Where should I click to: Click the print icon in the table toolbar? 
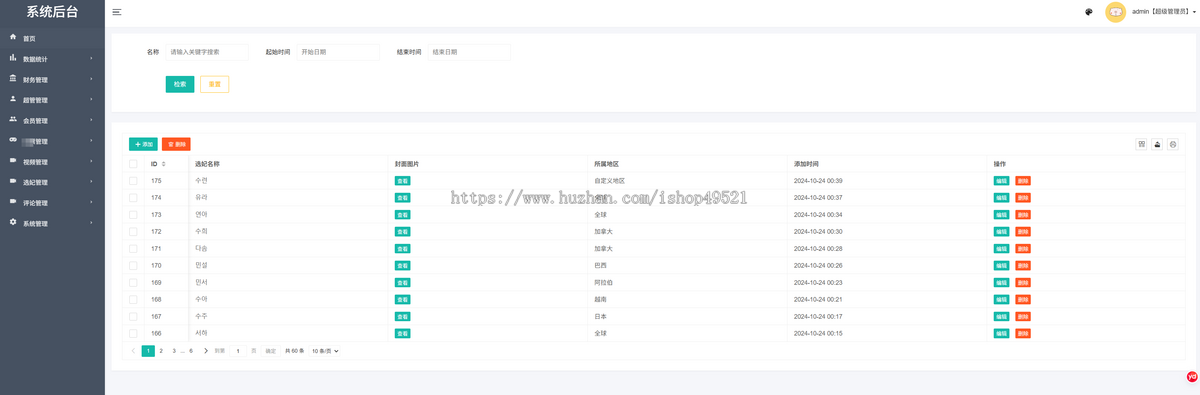tap(1173, 144)
